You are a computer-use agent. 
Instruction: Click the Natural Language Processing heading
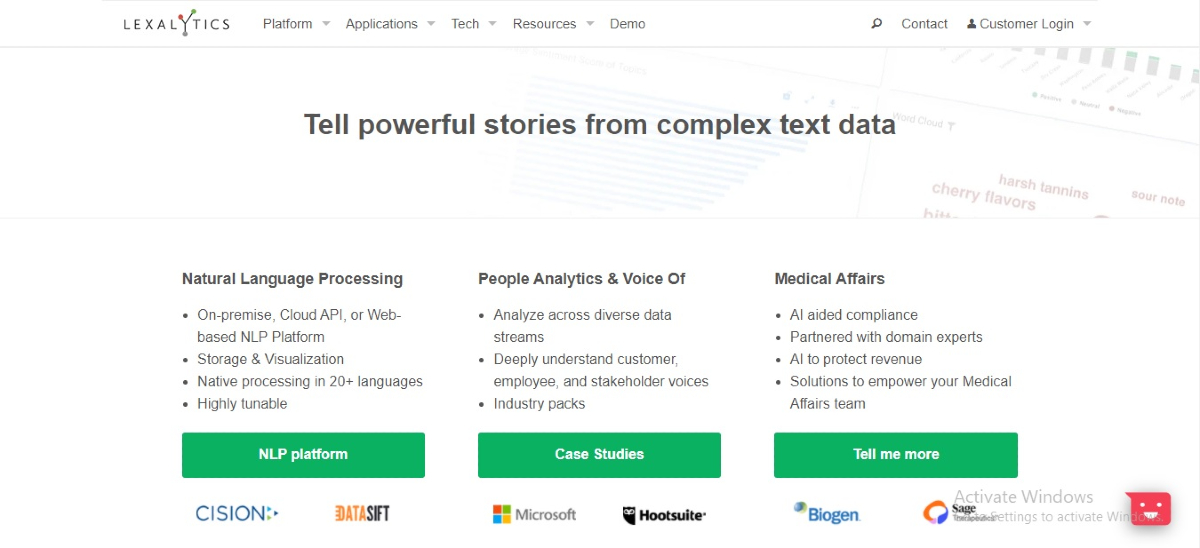click(292, 279)
